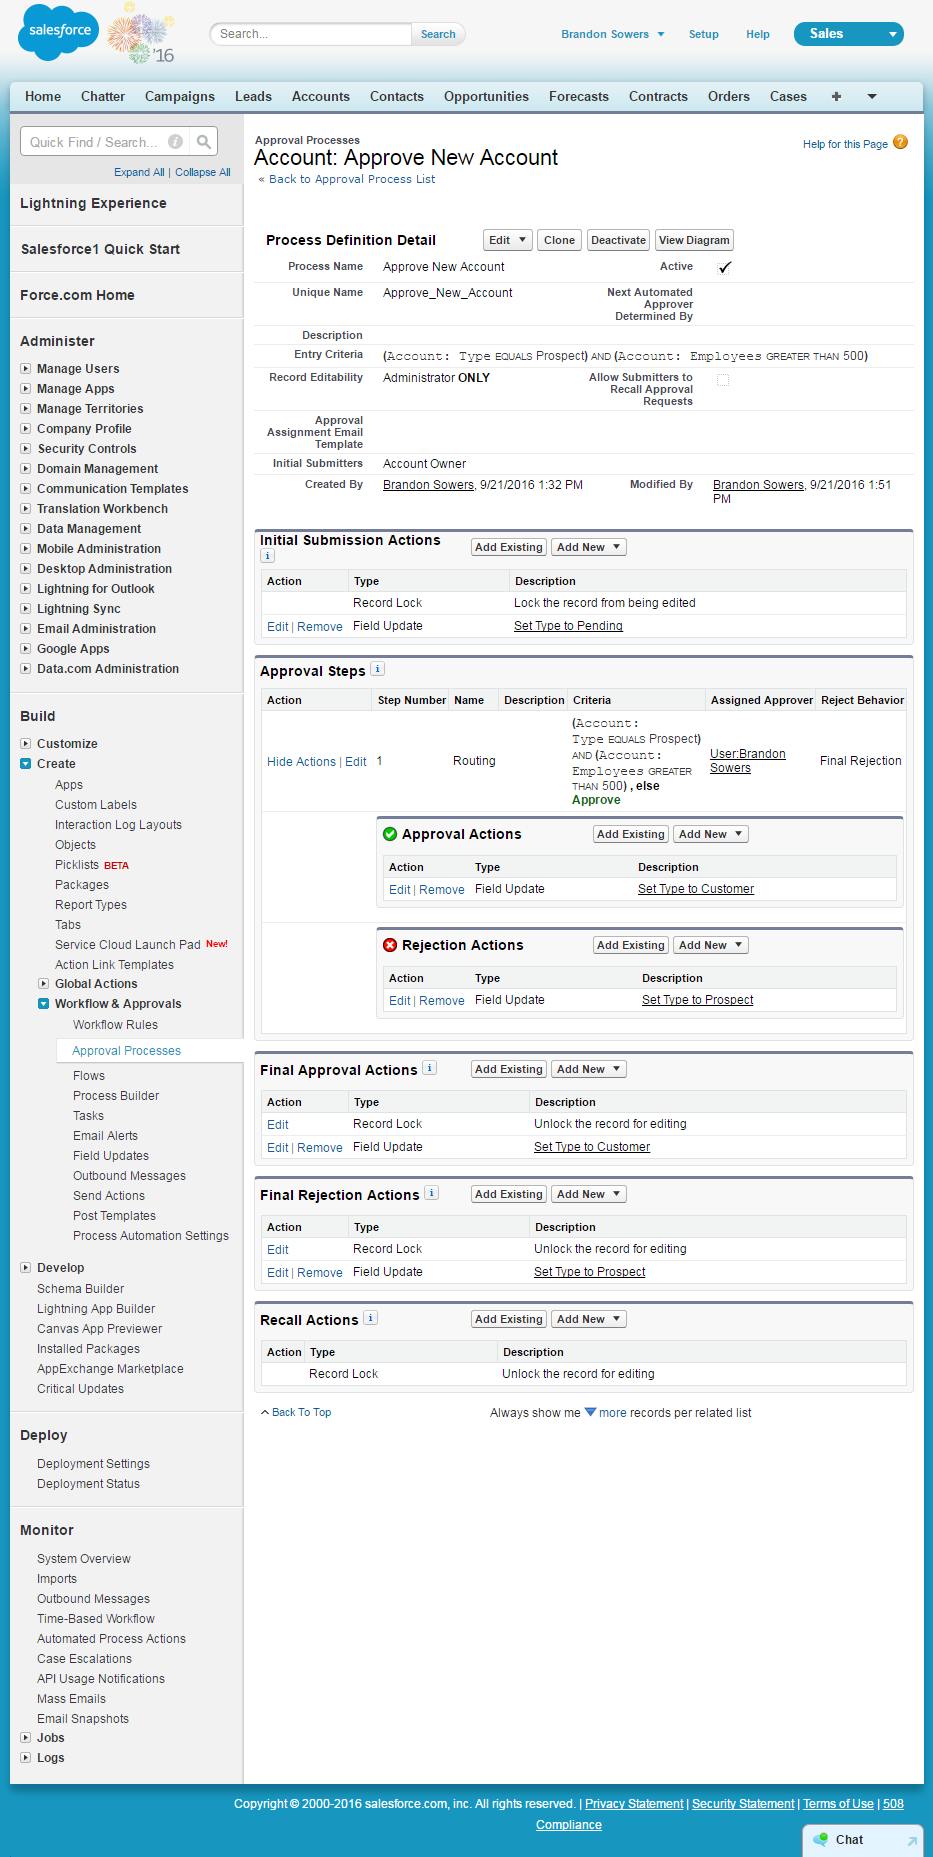Screen dimensions: 933x1857
Task: Open the more-tabs dropdown arrow
Action: pyautogui.click(x=872, y=97)
